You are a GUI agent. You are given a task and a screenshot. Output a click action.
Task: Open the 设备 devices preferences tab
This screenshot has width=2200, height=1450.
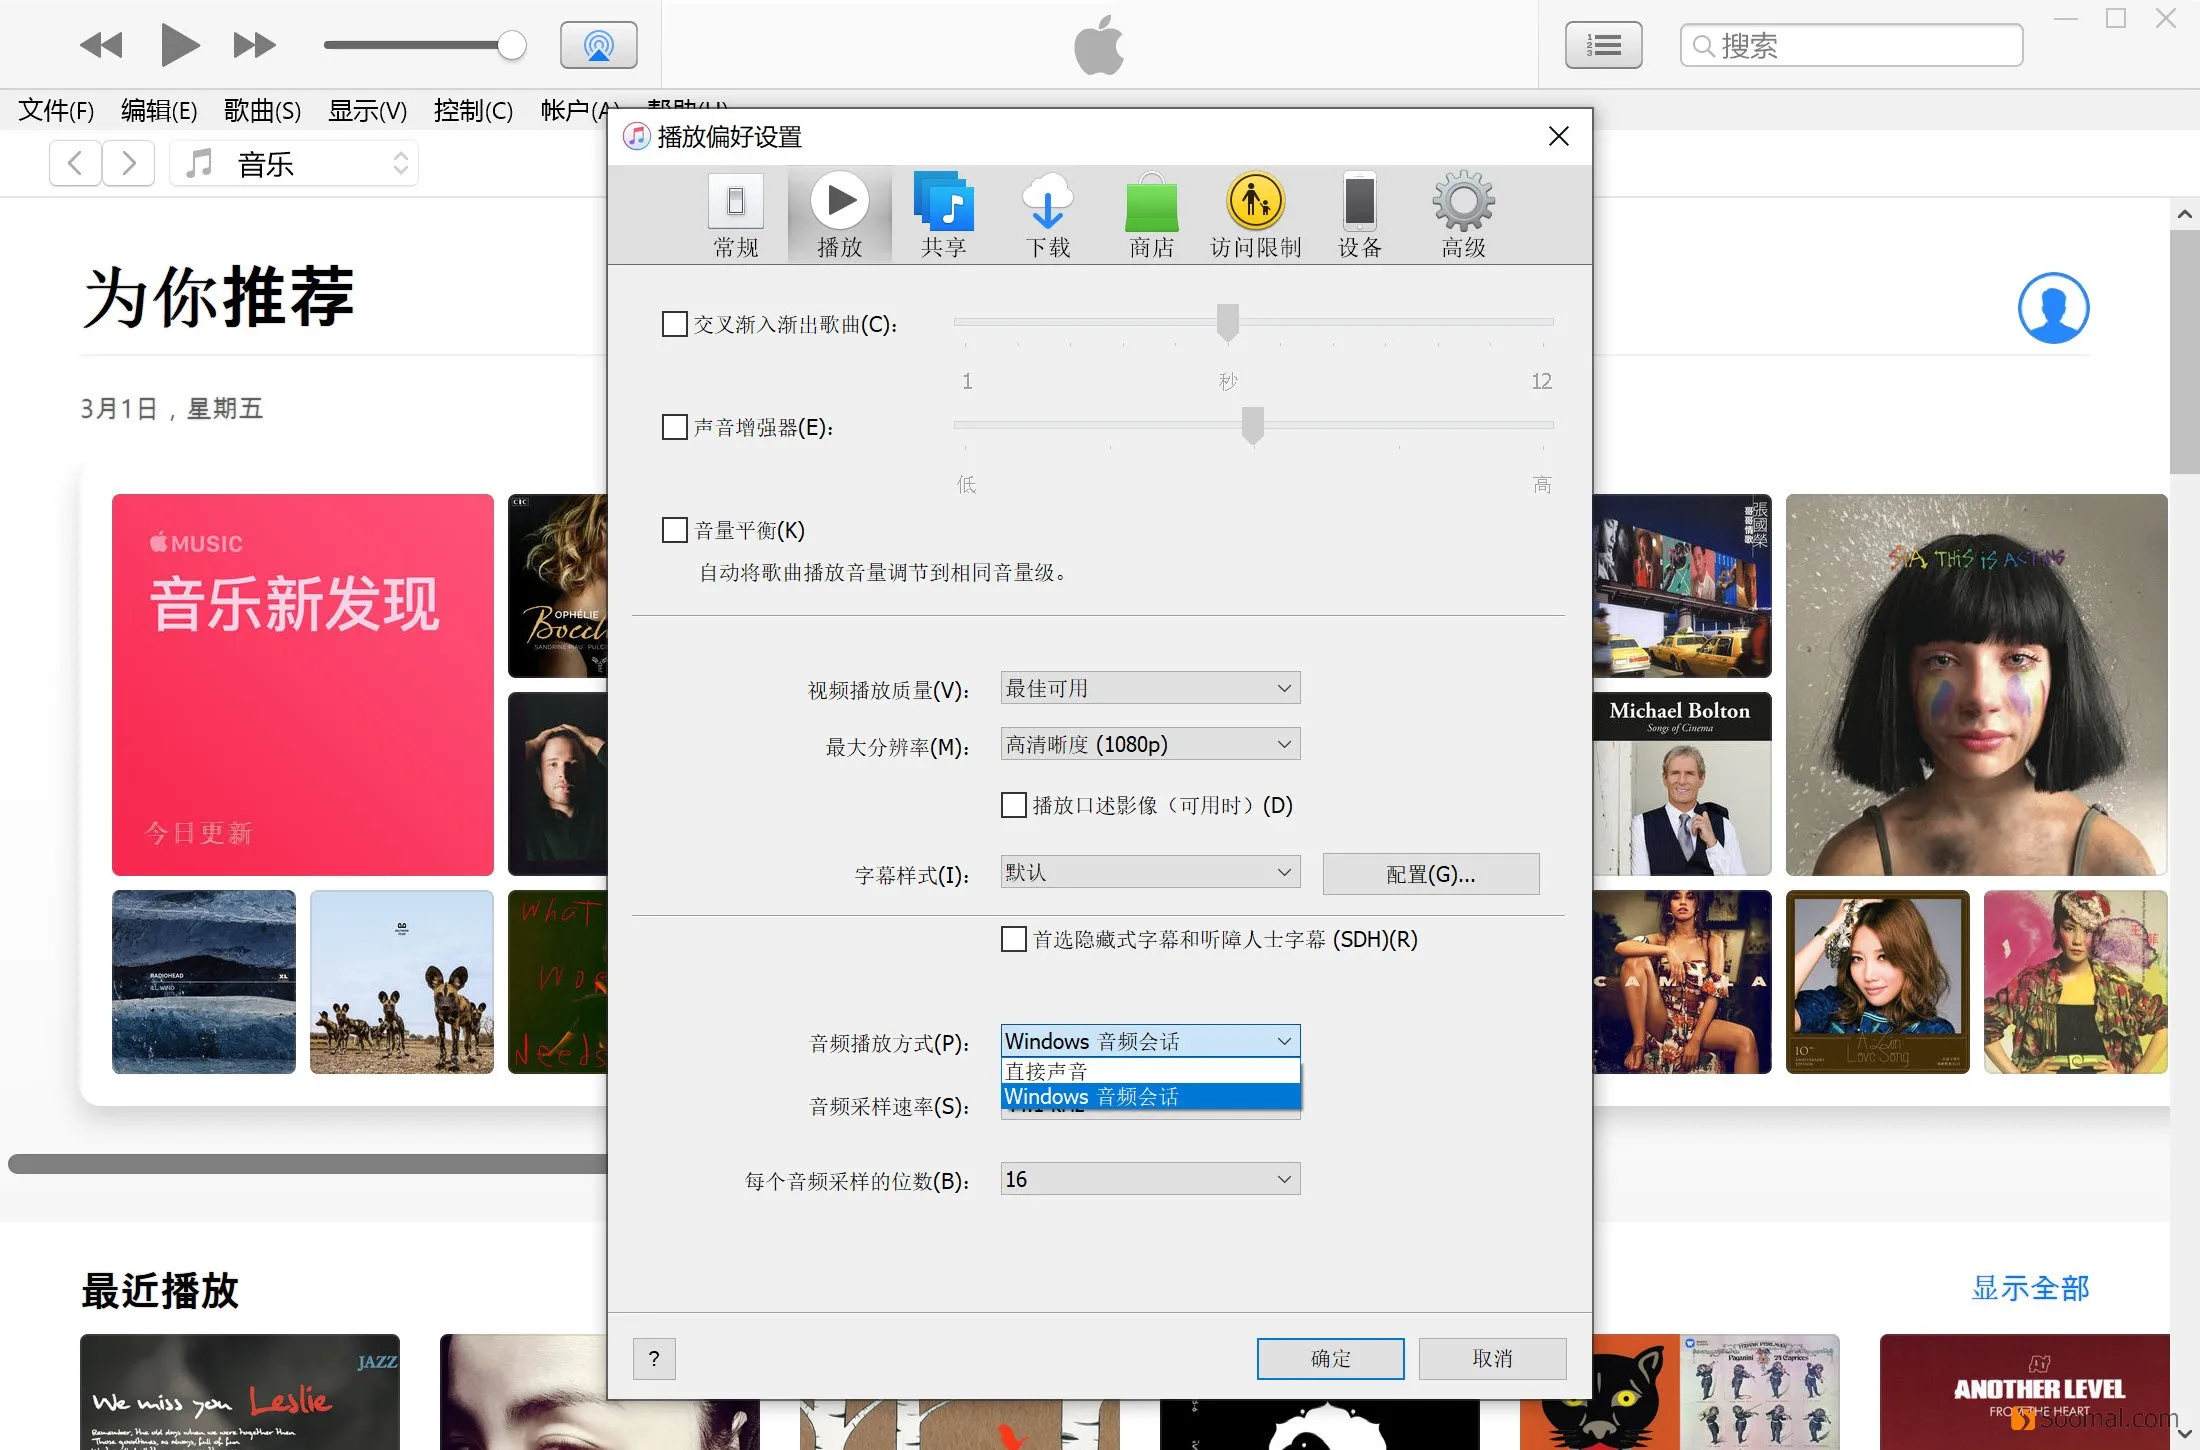pyautogui.click(x=1360, y=216)
